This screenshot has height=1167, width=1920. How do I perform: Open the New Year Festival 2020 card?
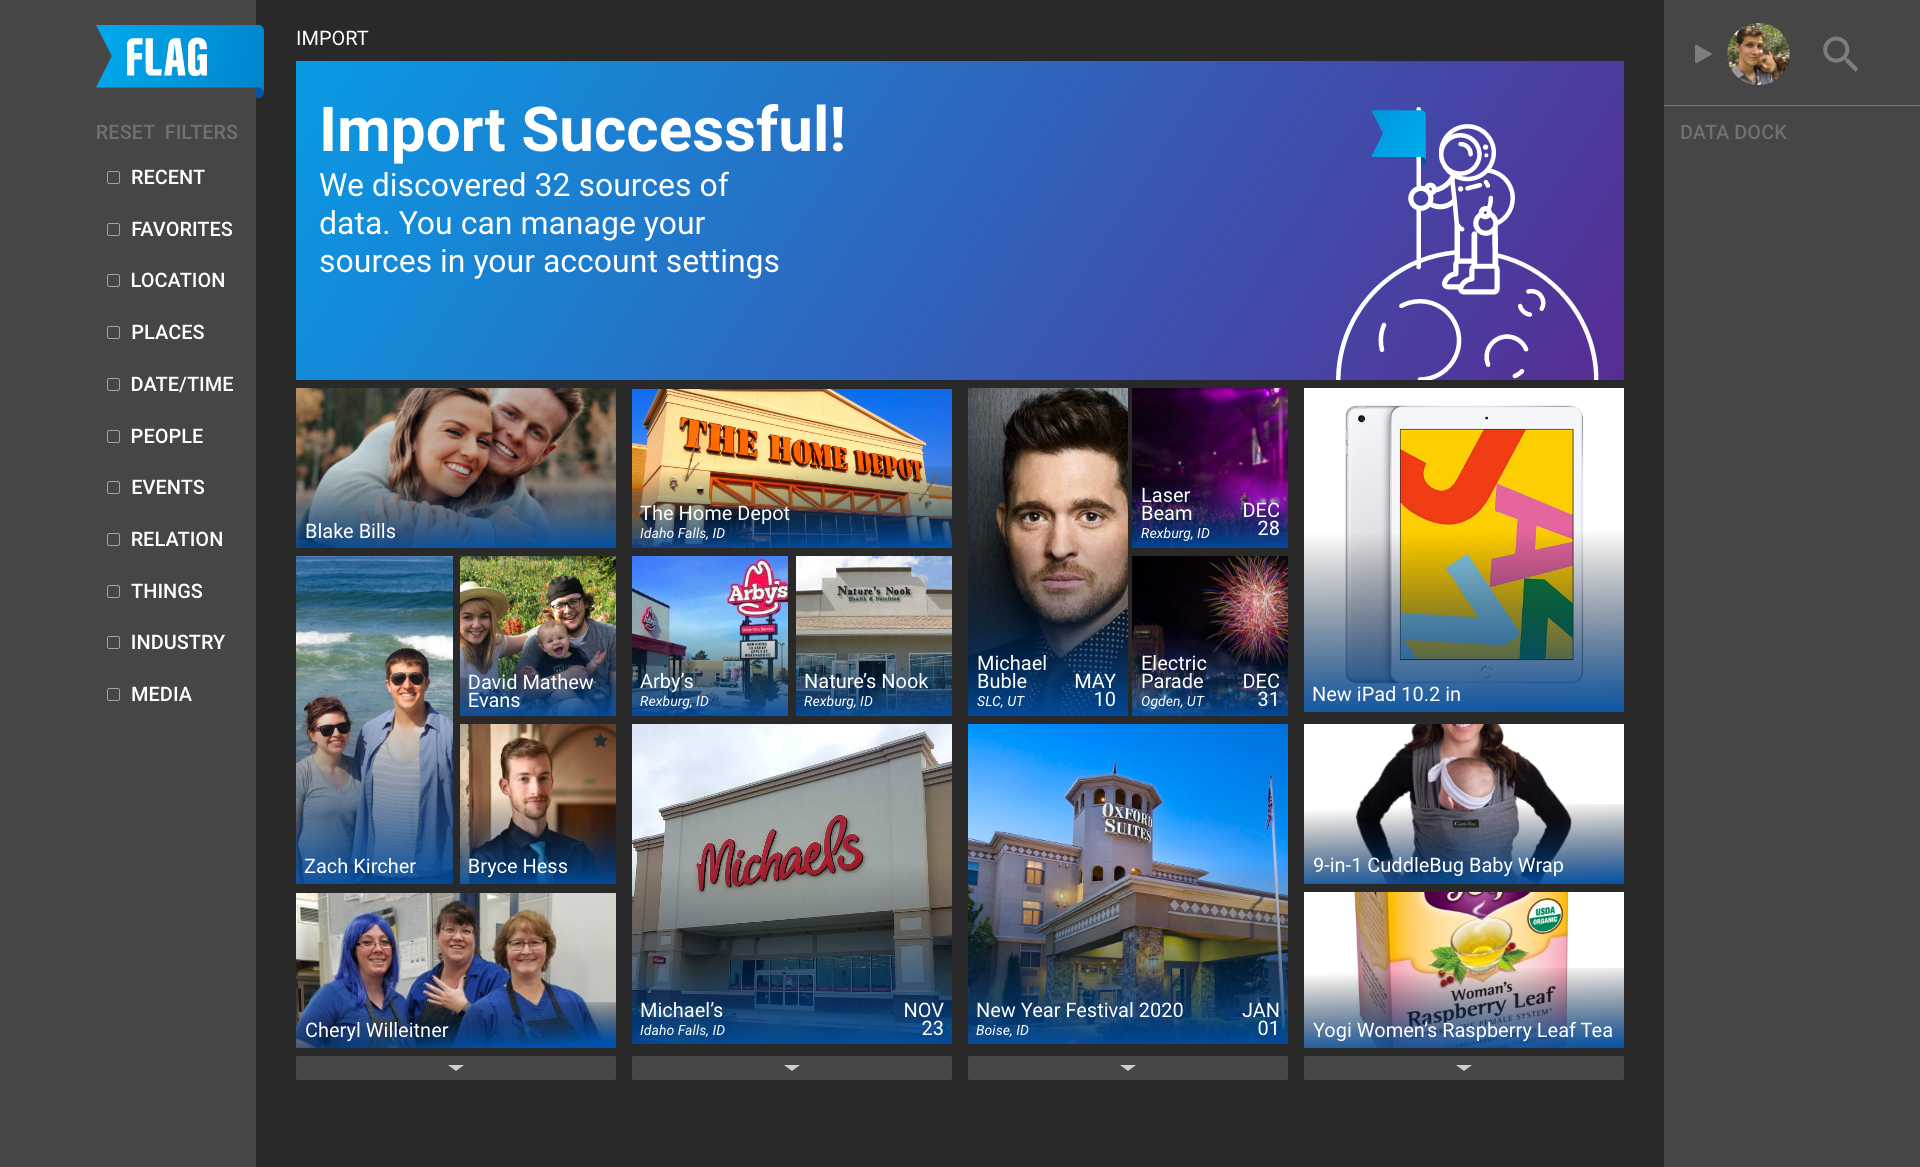click(1128, 884)
